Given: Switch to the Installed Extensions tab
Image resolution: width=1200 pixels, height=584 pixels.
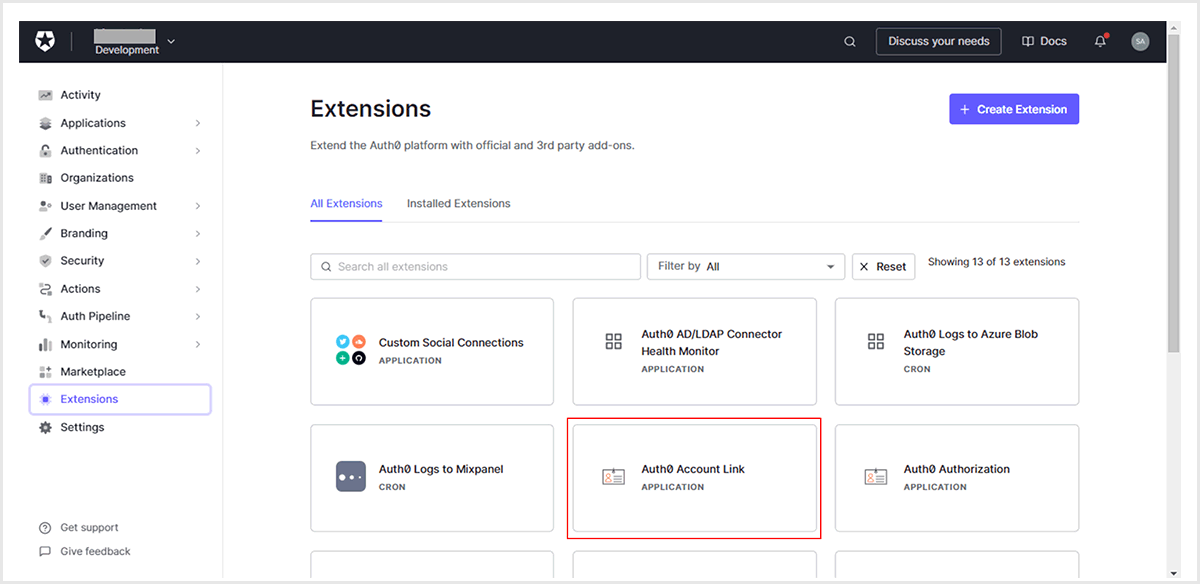Looking at the screenshot, I should pyautogui.click(x=458, y=203).
